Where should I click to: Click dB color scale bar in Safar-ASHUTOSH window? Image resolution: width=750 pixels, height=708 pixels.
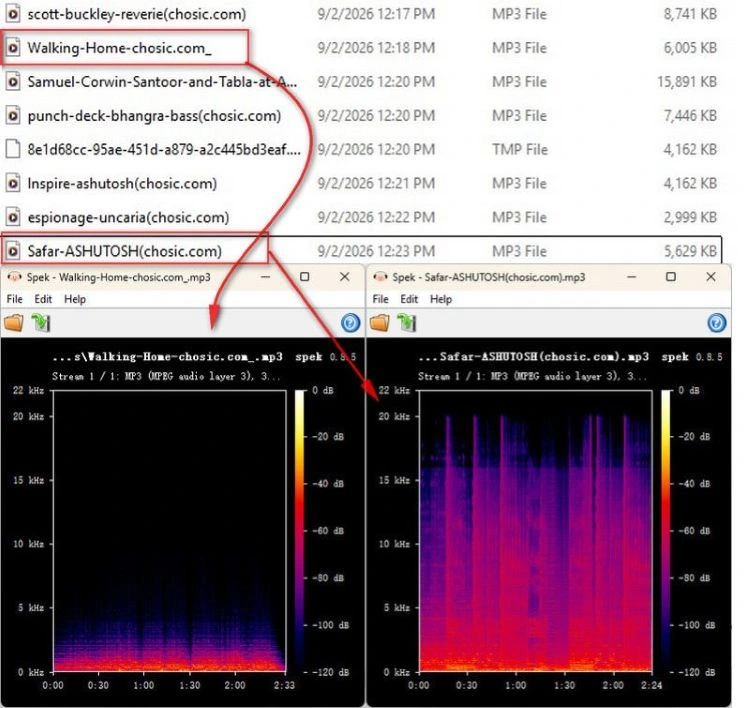pos(666,531)
